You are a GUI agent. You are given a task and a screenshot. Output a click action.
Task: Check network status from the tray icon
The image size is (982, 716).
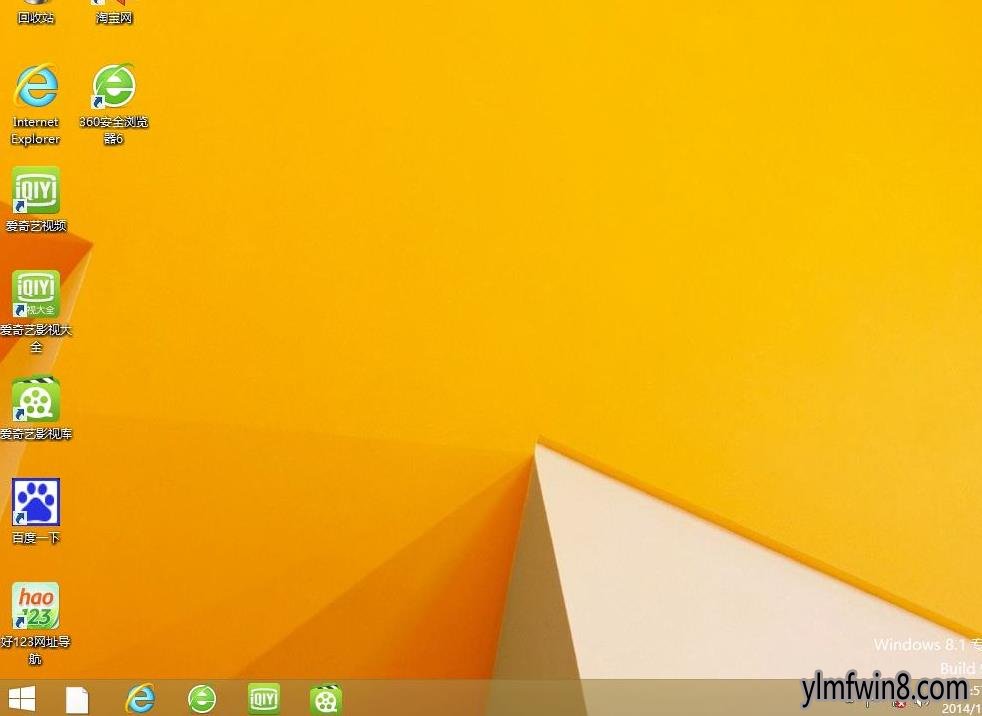[x=899, y=702]
